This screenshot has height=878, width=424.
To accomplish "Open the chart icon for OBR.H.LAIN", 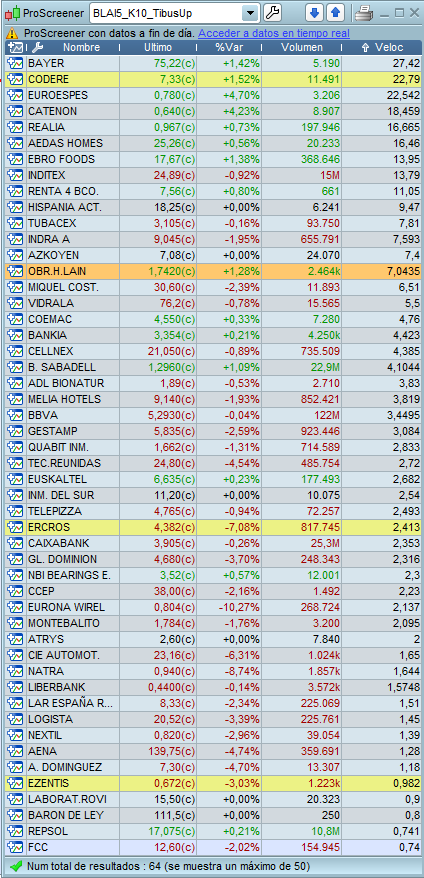I will click(x=13, y=271).
